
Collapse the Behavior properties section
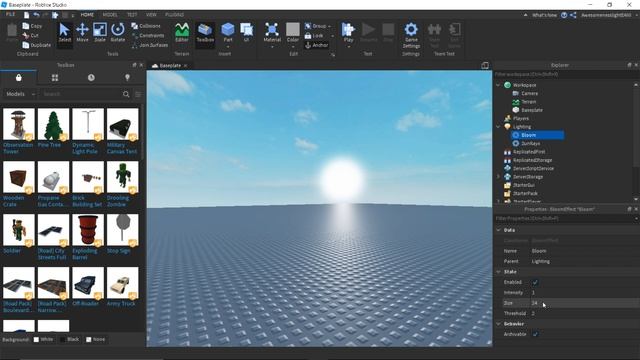[498, 324]
